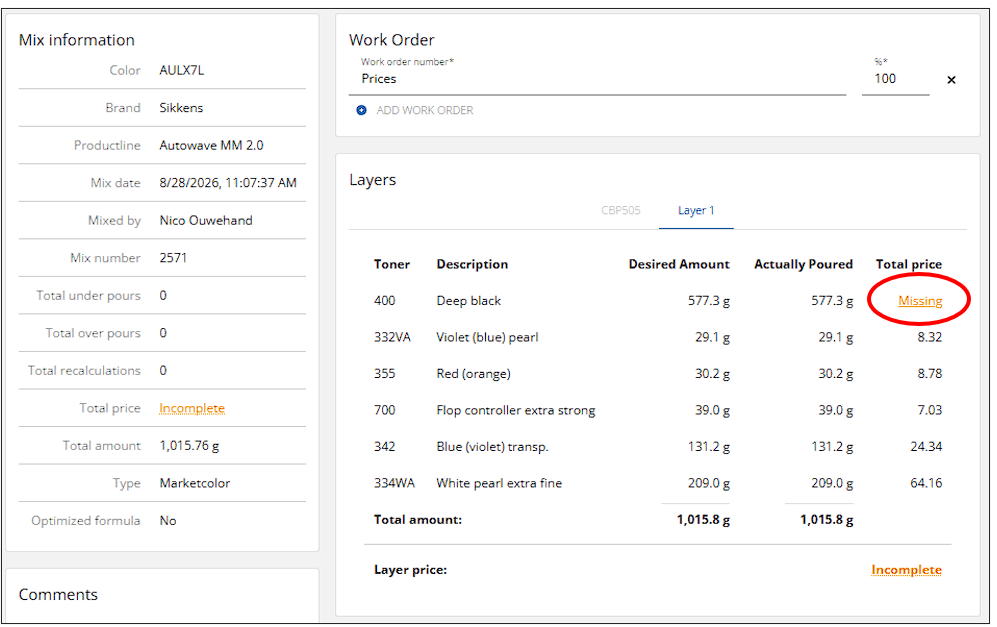Image resolution: width=997 pixels, height=627 pixels.
Task: Click Incomplete total price in Mix information
Action: [x=192, y=408]
